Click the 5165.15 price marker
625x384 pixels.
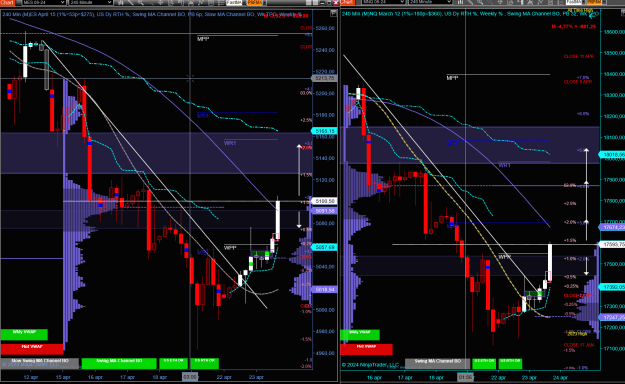pyautogui.click(x=324, y=131)
